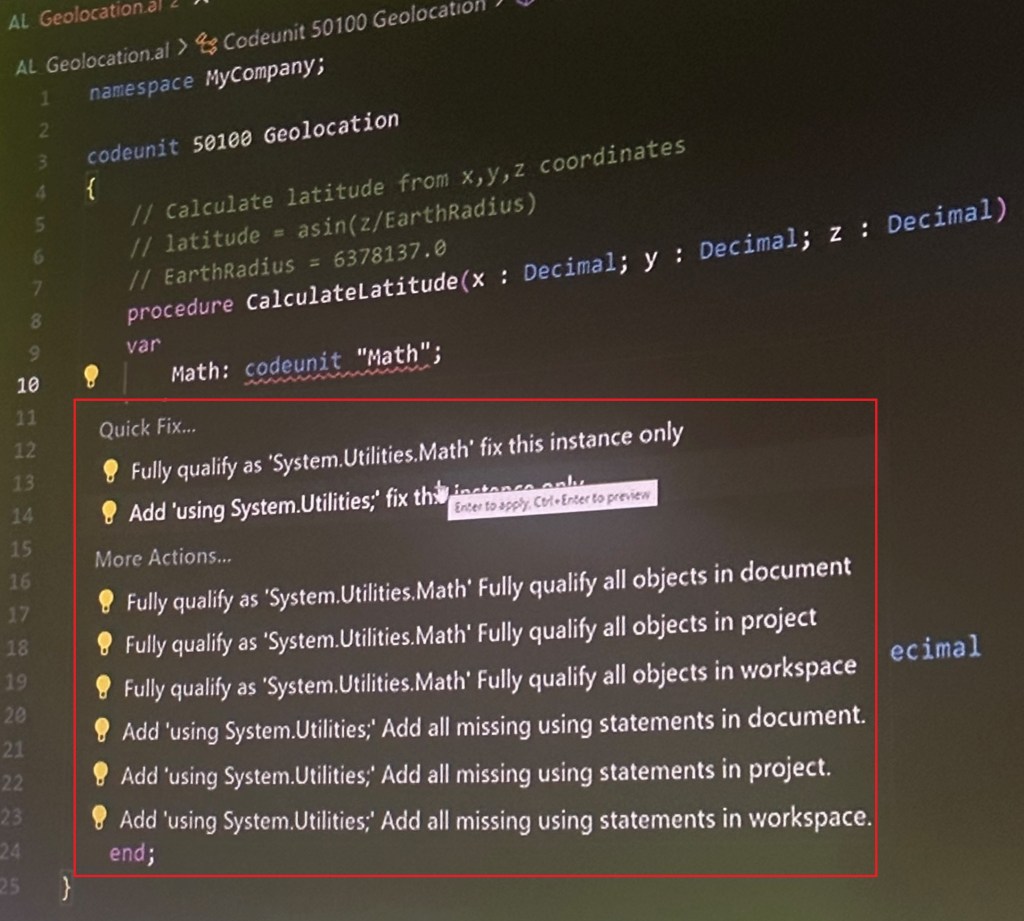This screenshot has width=1024, height=921.
Task: Click lightbulb beside 'Fully qualify all objects in project'
Action: (x=103, y=641)
